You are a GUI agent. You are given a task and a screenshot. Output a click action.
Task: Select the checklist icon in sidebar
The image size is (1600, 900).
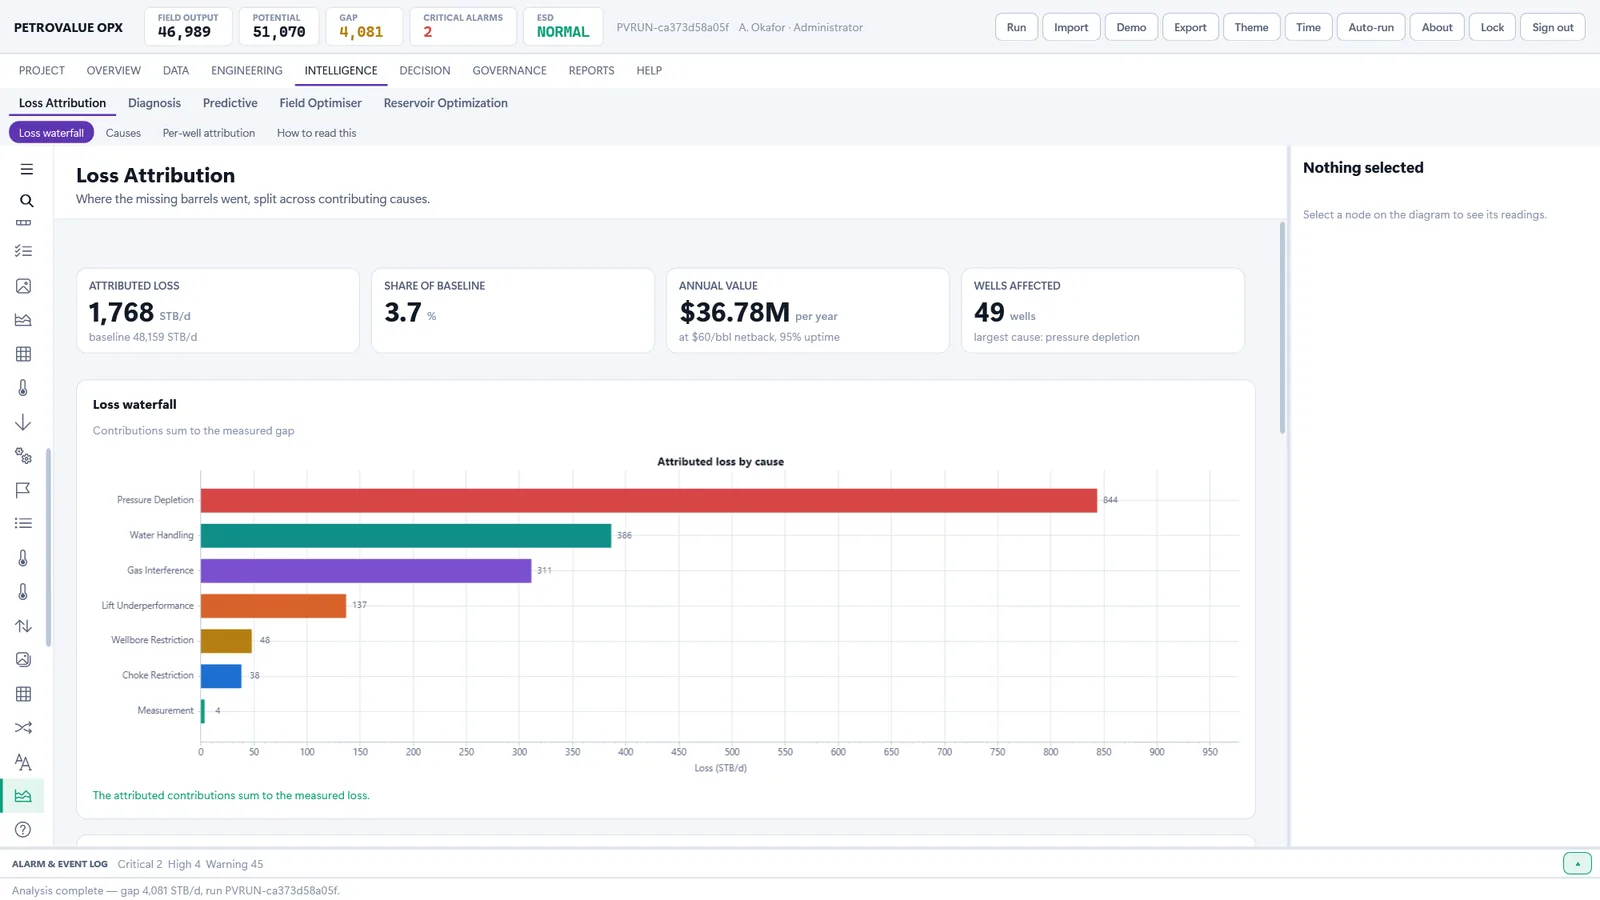coord(23,252)
